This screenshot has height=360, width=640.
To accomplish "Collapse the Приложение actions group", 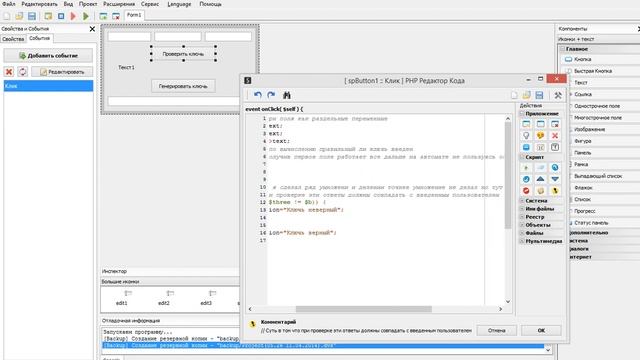I will (x=522, y=113).
